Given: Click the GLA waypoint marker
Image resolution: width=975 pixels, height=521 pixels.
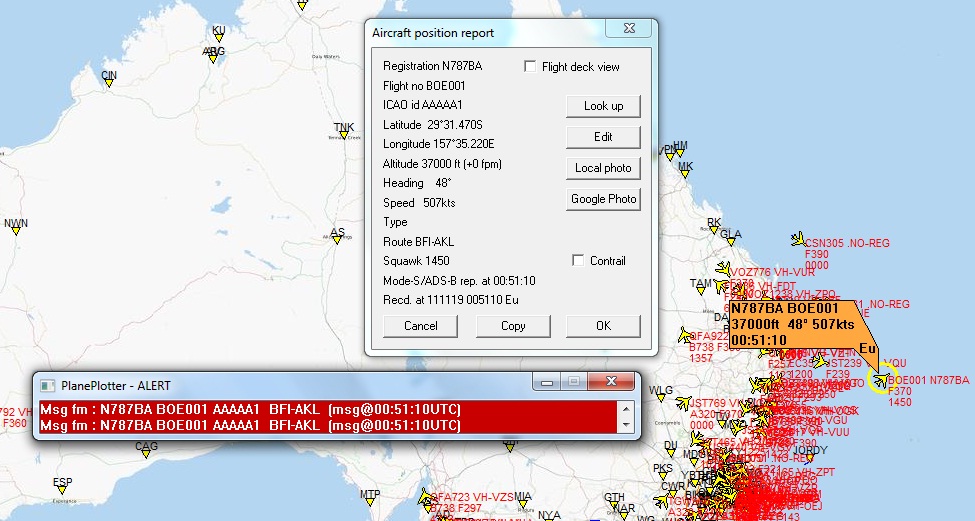Looking at the screenshot, I should coord(731,243).
